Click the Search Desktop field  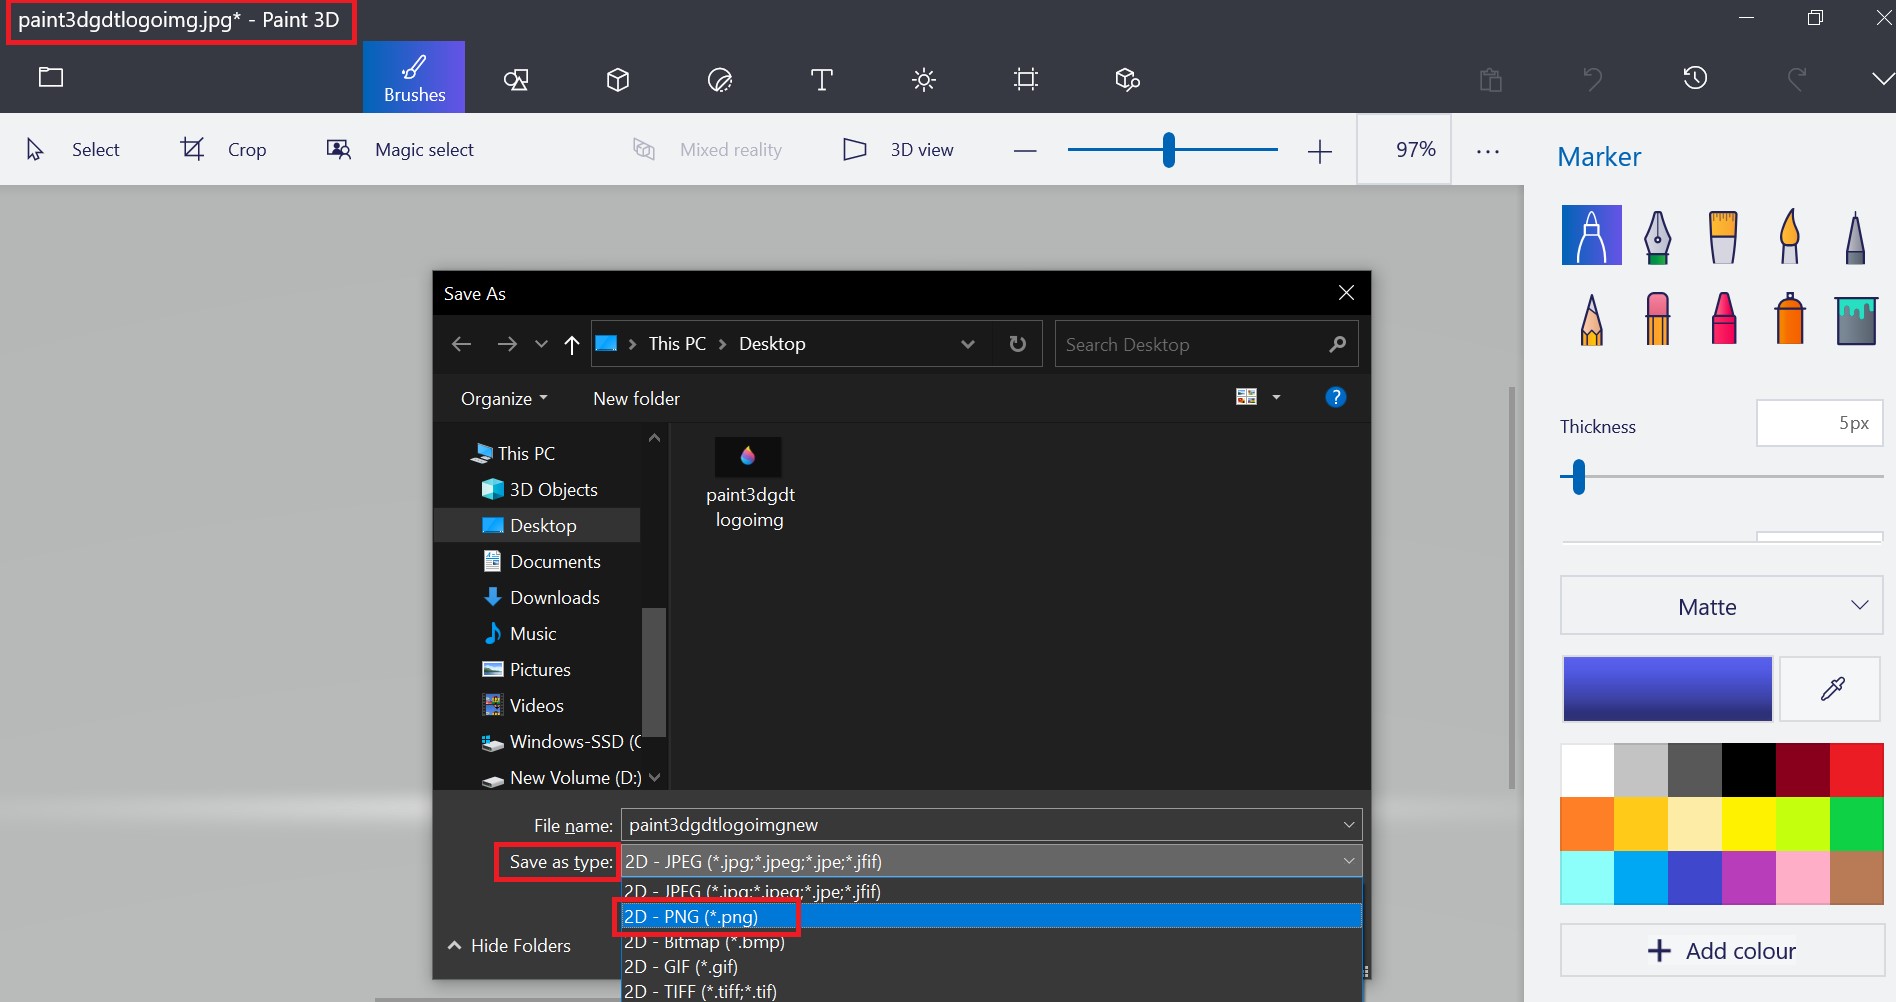(x=1206, y=344)
